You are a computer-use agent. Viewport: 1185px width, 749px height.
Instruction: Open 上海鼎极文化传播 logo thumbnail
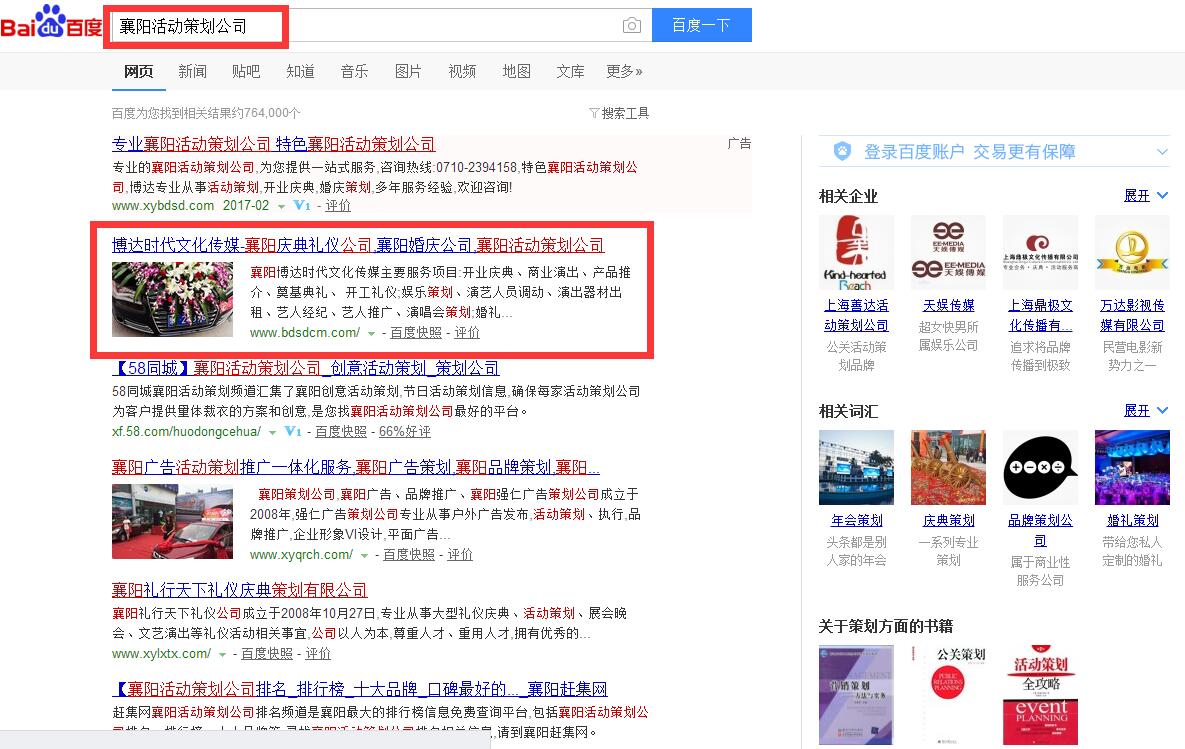pos(1041,252)
